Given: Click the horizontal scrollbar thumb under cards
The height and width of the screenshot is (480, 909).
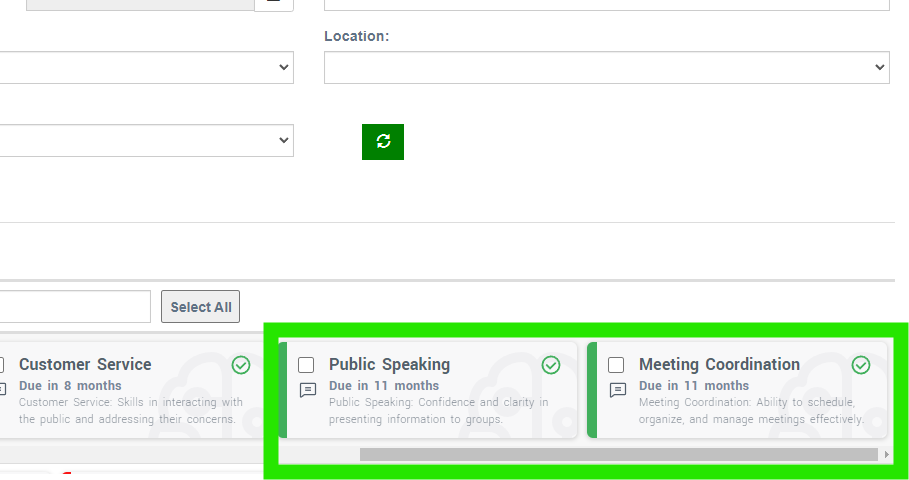Looking at the screenshot, I should coord(619,454).
